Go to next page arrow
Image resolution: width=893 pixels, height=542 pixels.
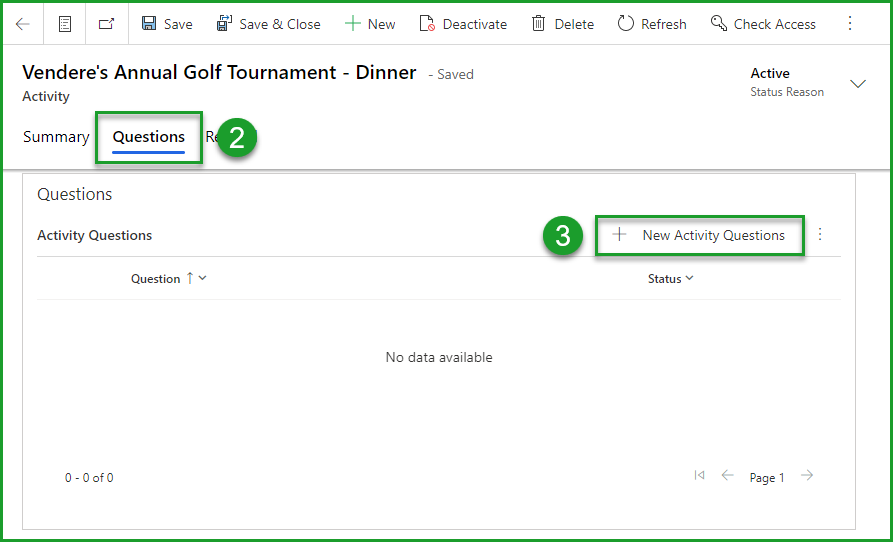tap(807, 476)
